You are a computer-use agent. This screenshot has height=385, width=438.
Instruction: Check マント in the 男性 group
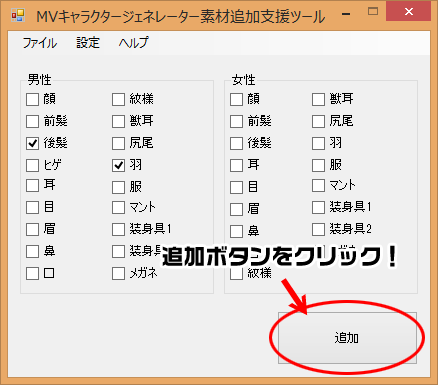(x=118, y=207)
